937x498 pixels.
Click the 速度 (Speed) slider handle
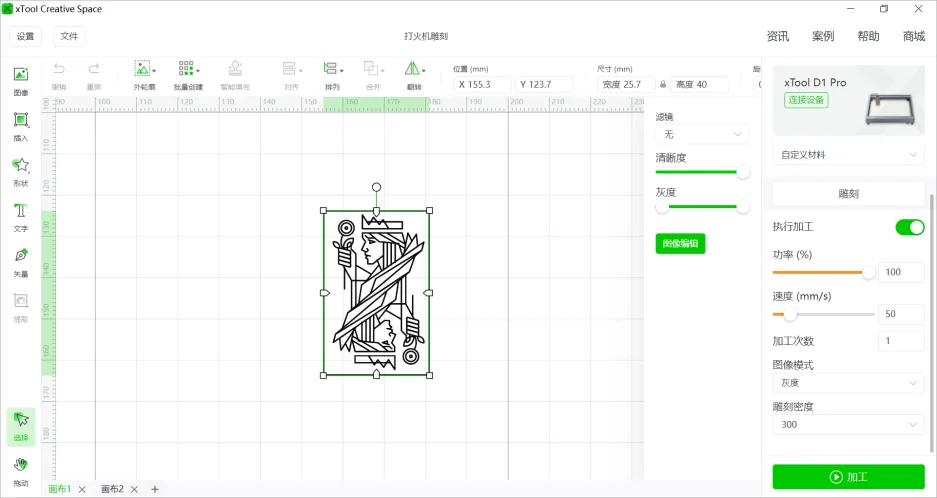click(790, 314)
